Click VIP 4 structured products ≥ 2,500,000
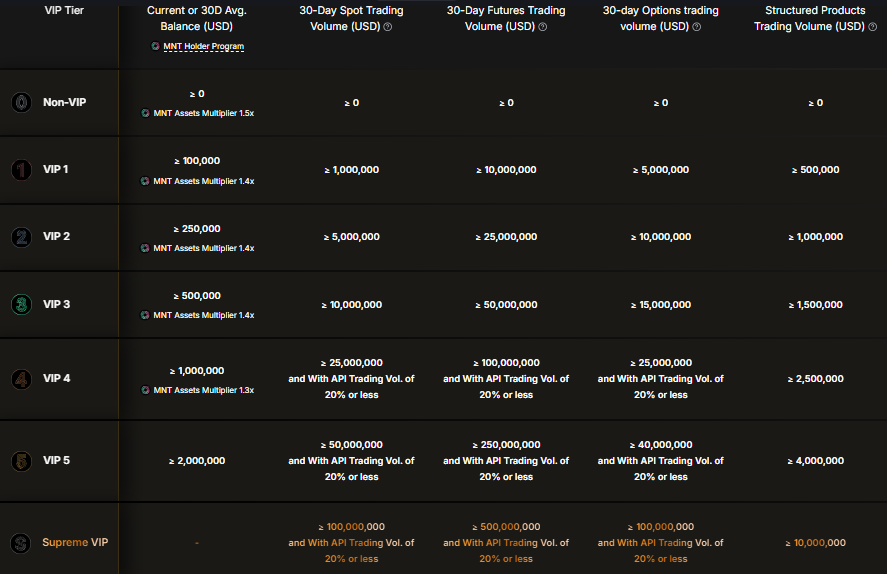This screenshot has width=887, height=574. point(815,379)
